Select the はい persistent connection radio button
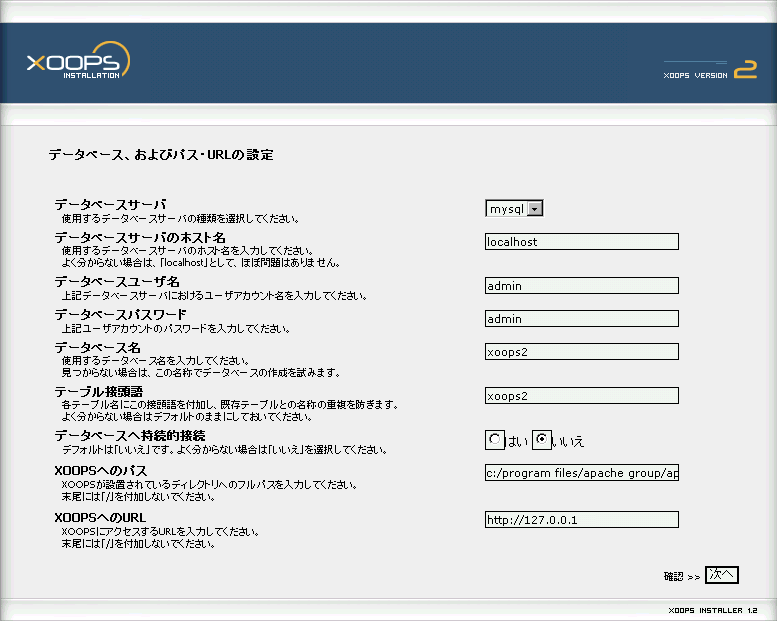Viewport: 777px width, 621px height. tap(494, 439)
